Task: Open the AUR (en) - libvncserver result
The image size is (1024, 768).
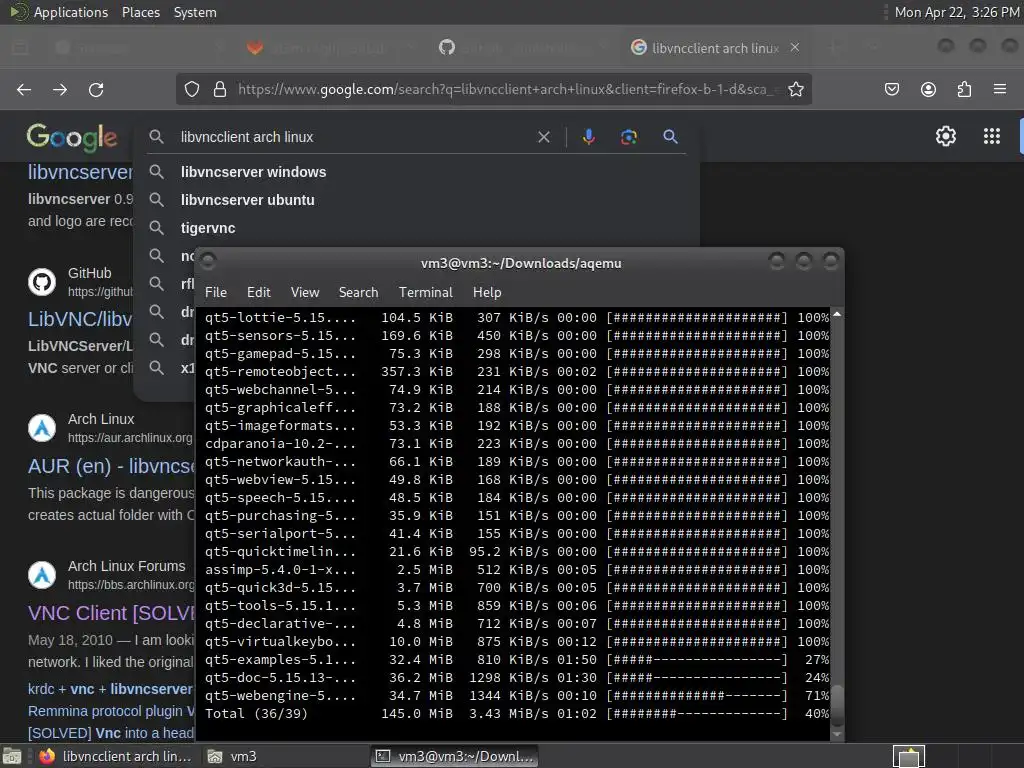Action: 111,466
